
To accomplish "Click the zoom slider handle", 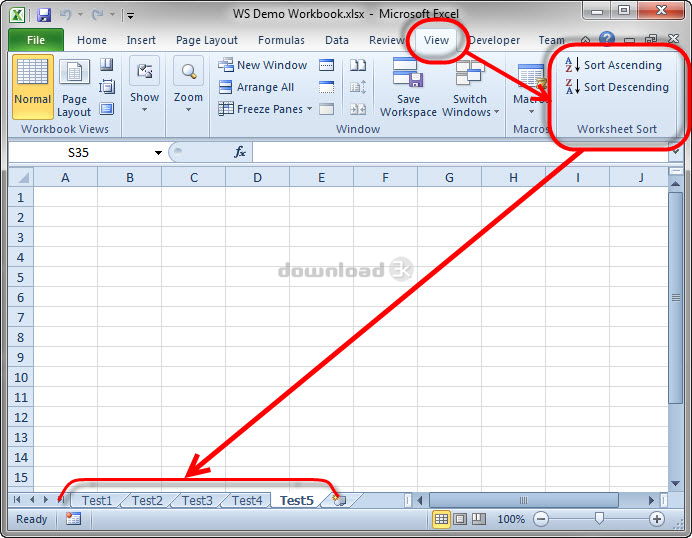I will pos(599,518).
